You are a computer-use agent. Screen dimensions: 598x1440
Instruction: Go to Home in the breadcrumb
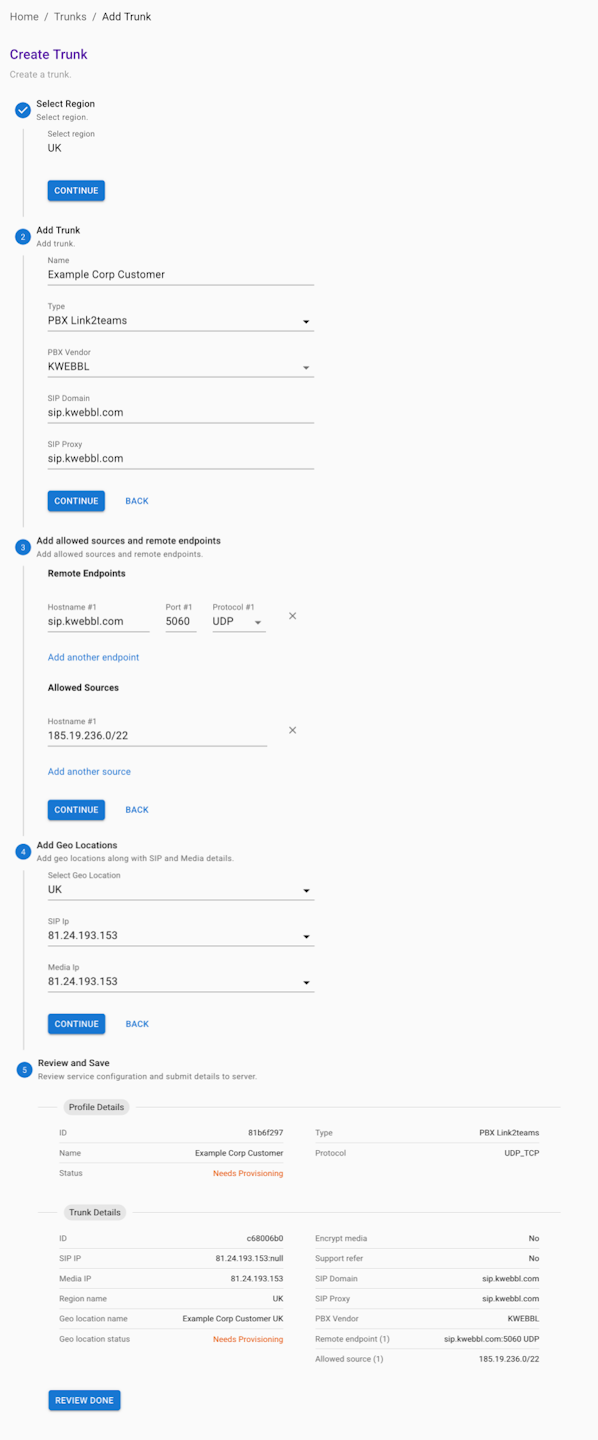pos(24,17)
